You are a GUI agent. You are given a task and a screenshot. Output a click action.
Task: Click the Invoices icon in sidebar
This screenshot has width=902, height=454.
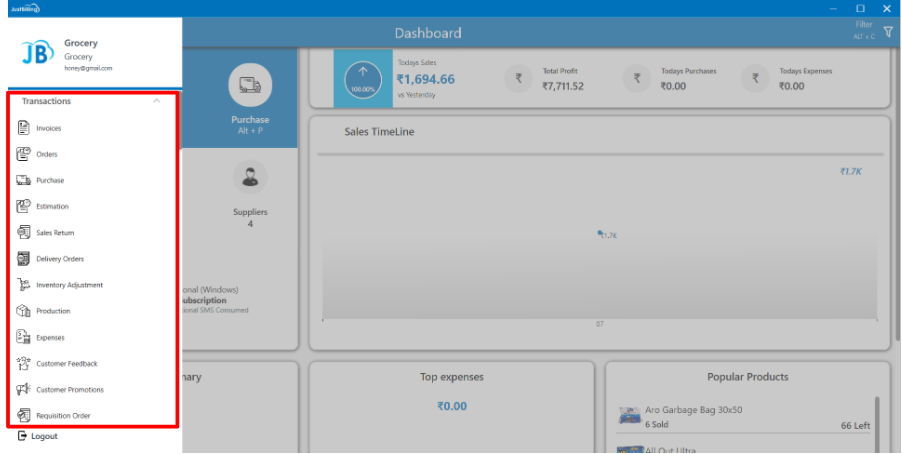[x=24, y=128]
